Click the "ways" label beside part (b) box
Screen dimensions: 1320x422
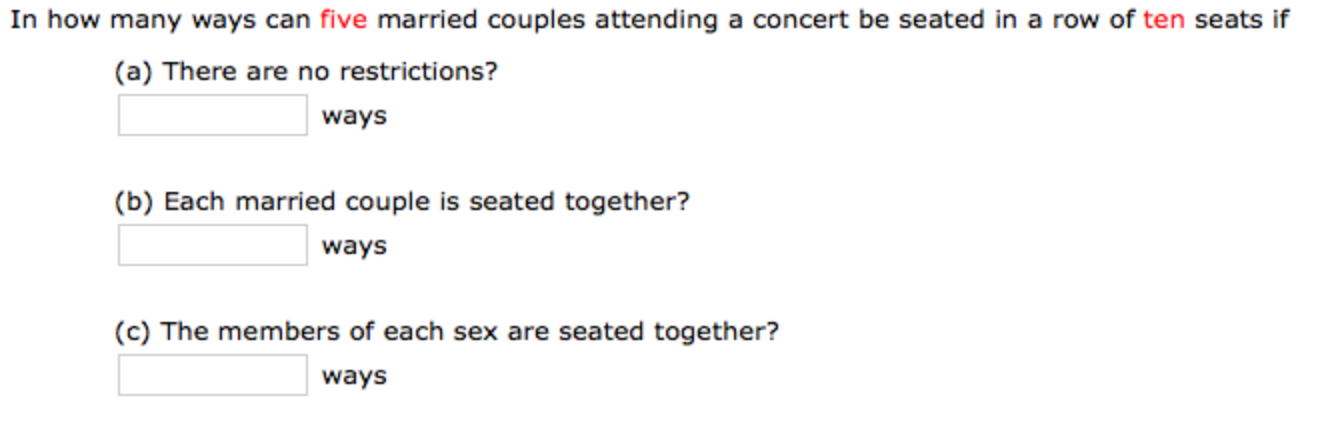tap(354, 246)
